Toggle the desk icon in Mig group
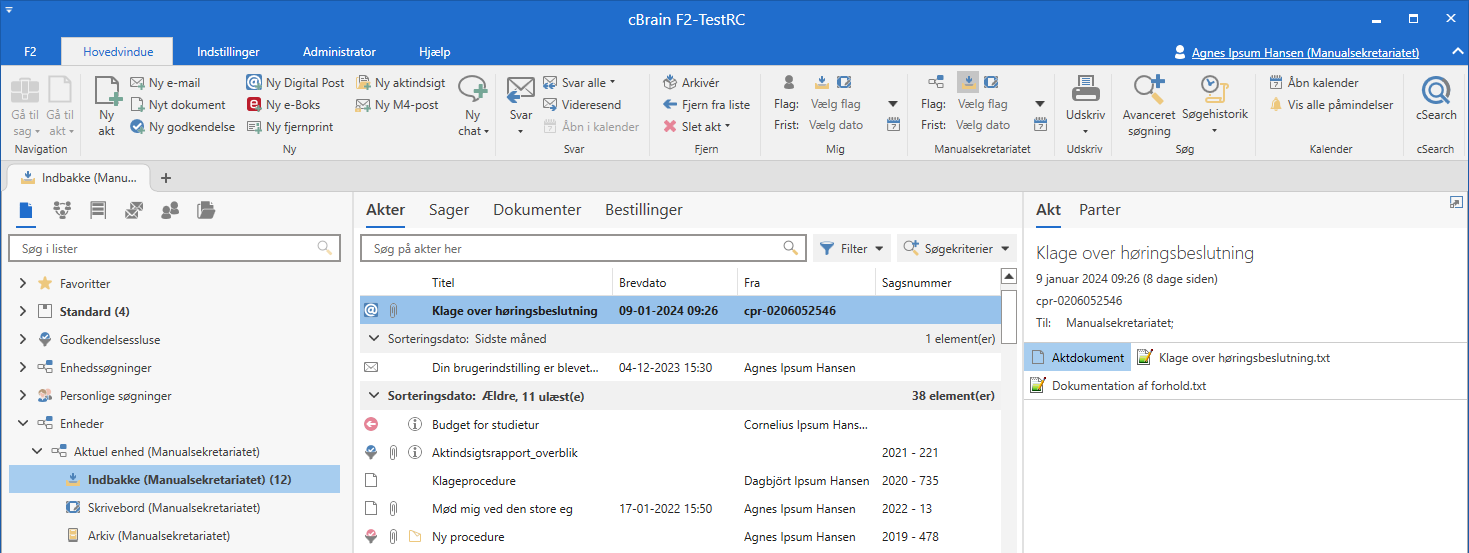Image resolution: width=1469 pixels, height=553 pixels. coord(844,82)
